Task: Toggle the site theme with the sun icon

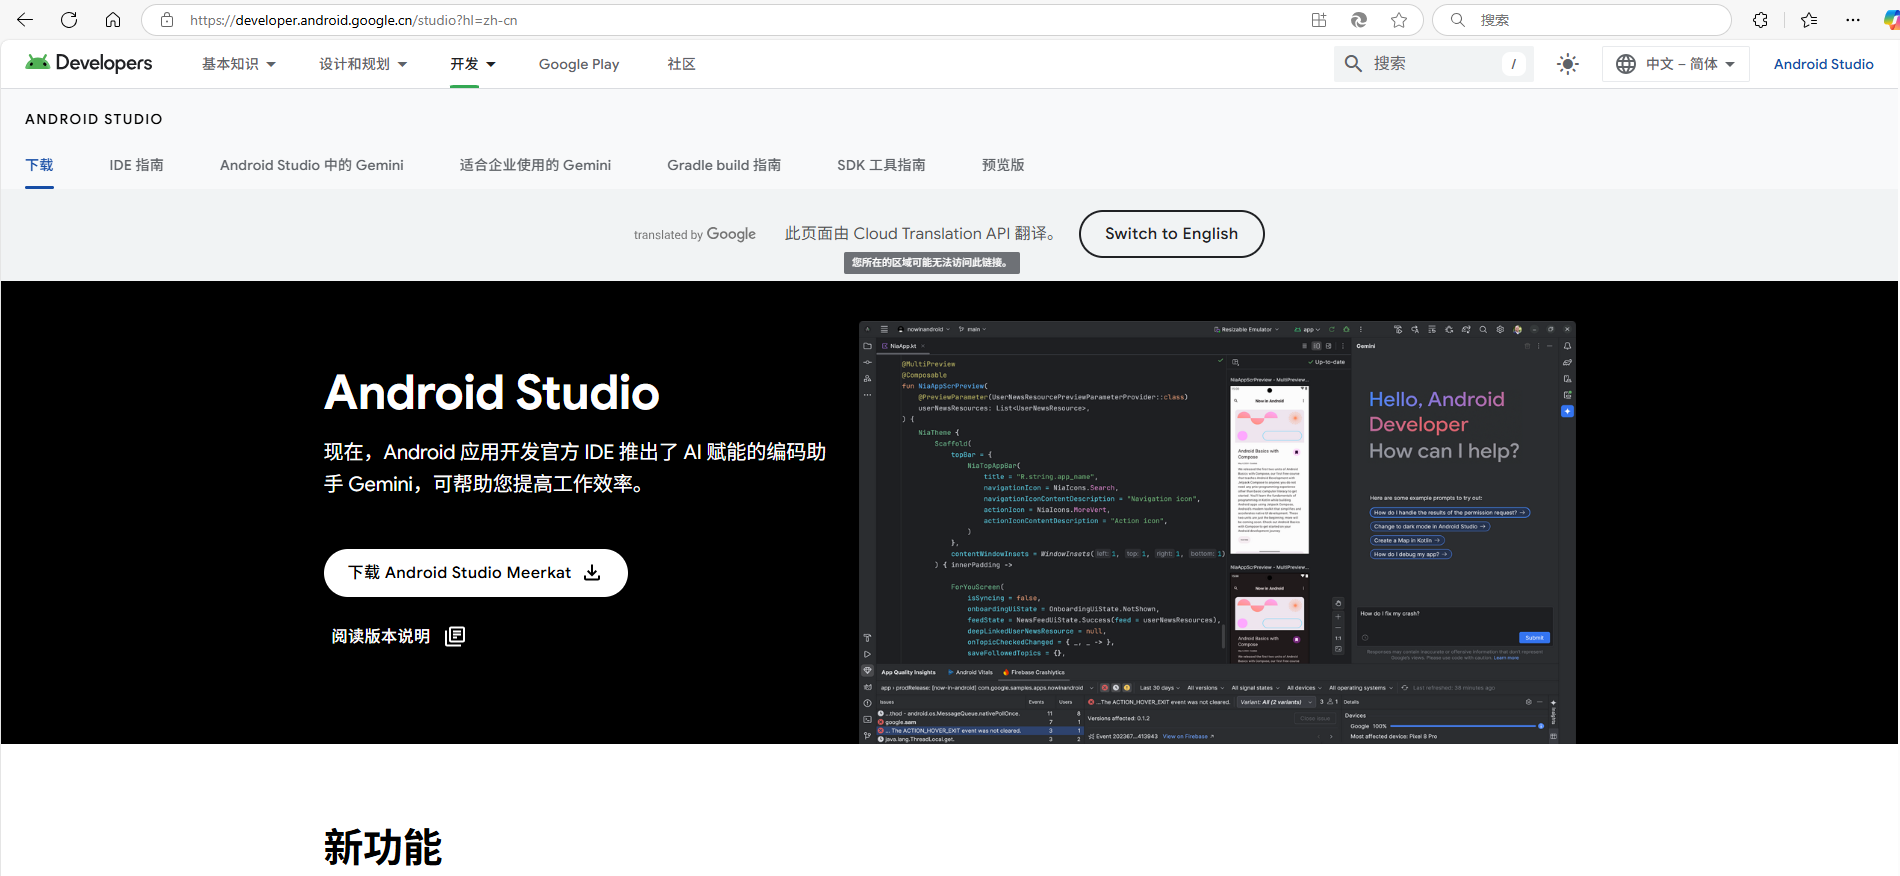Action: 1568,64
